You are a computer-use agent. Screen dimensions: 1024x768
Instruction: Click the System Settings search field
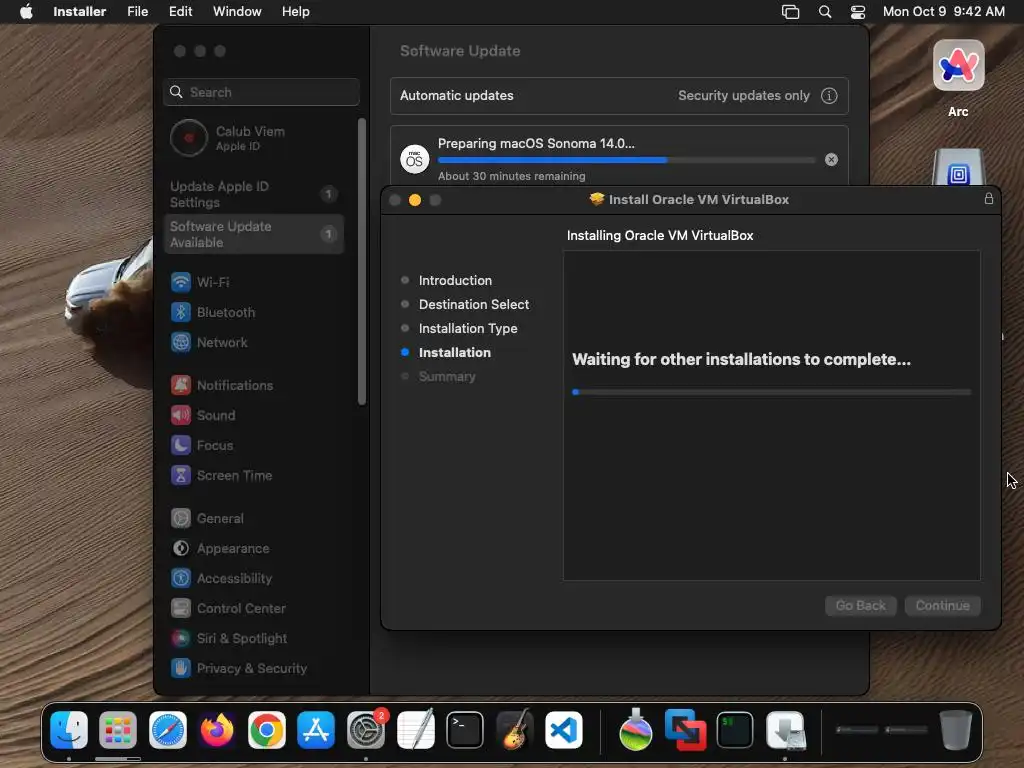[x=261, y=92]
